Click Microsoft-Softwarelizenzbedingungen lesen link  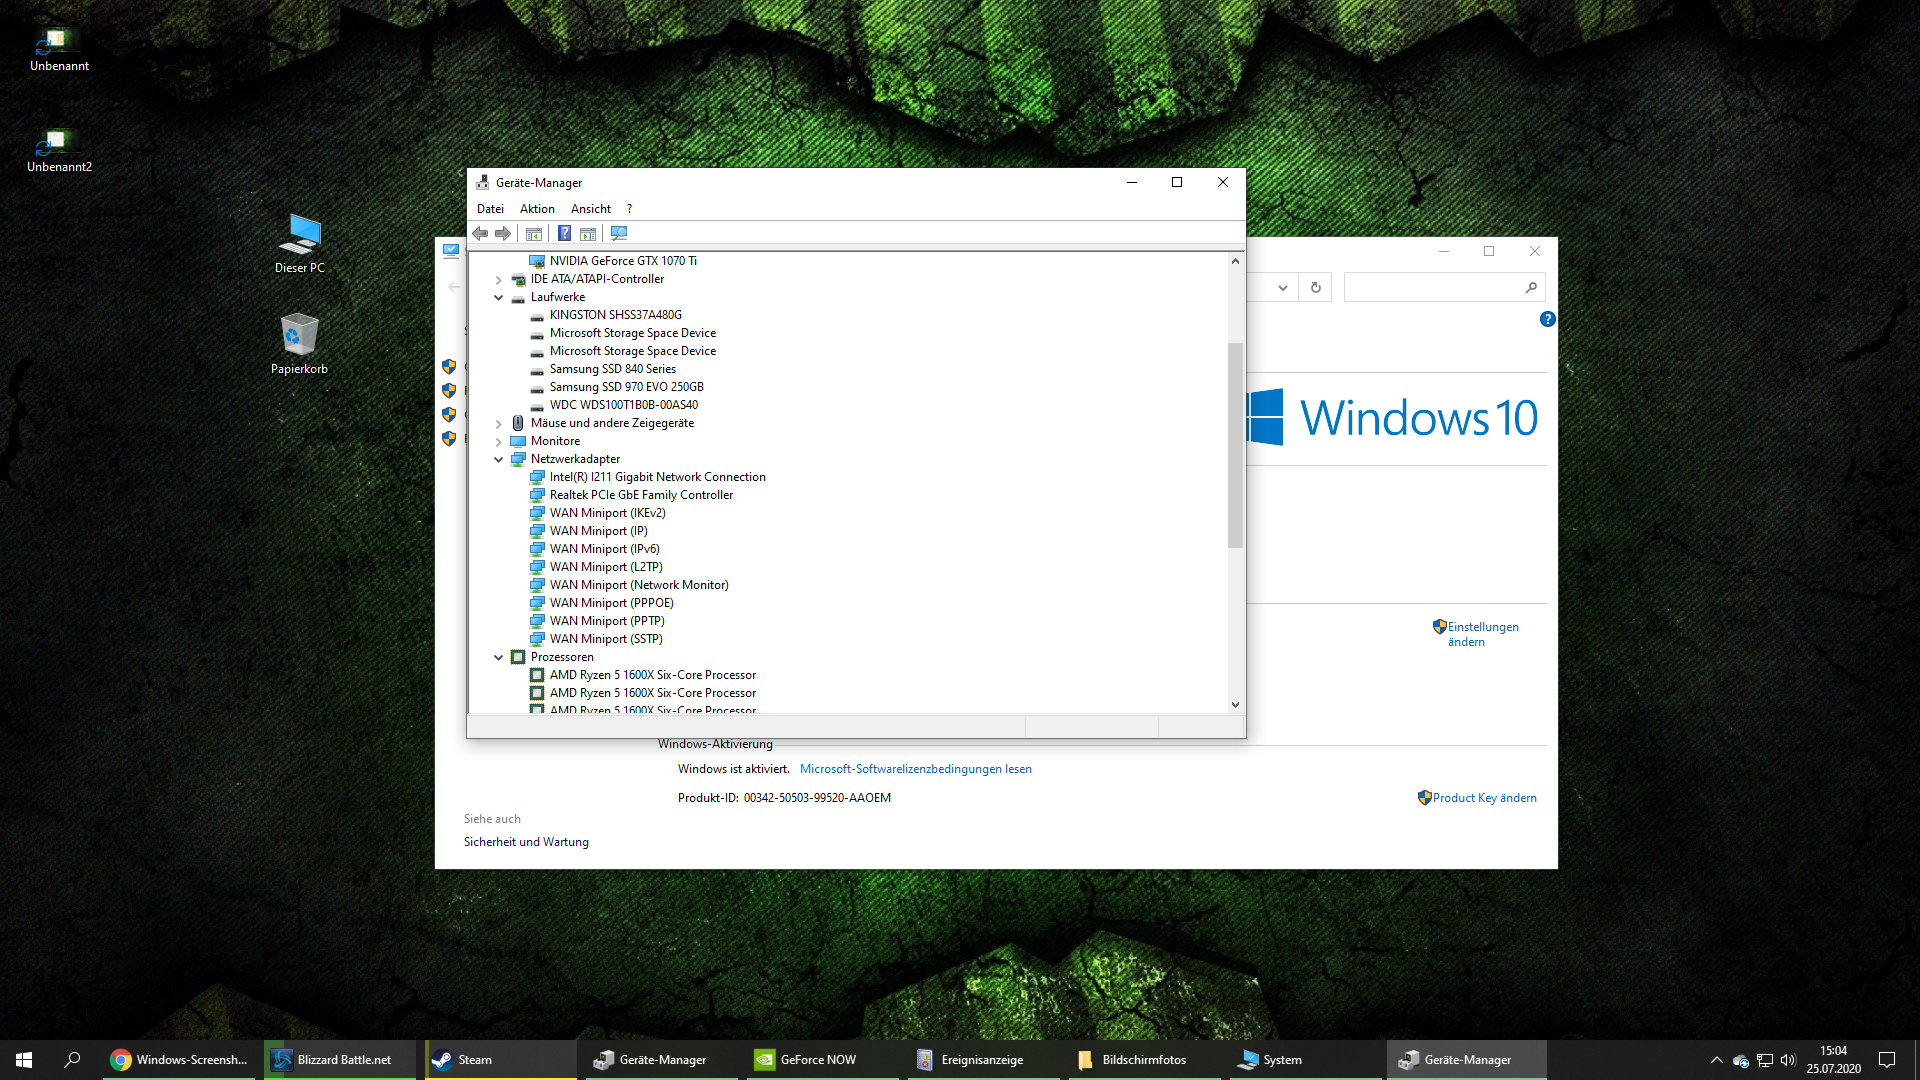pyautogui.click(x=915, y=769)
